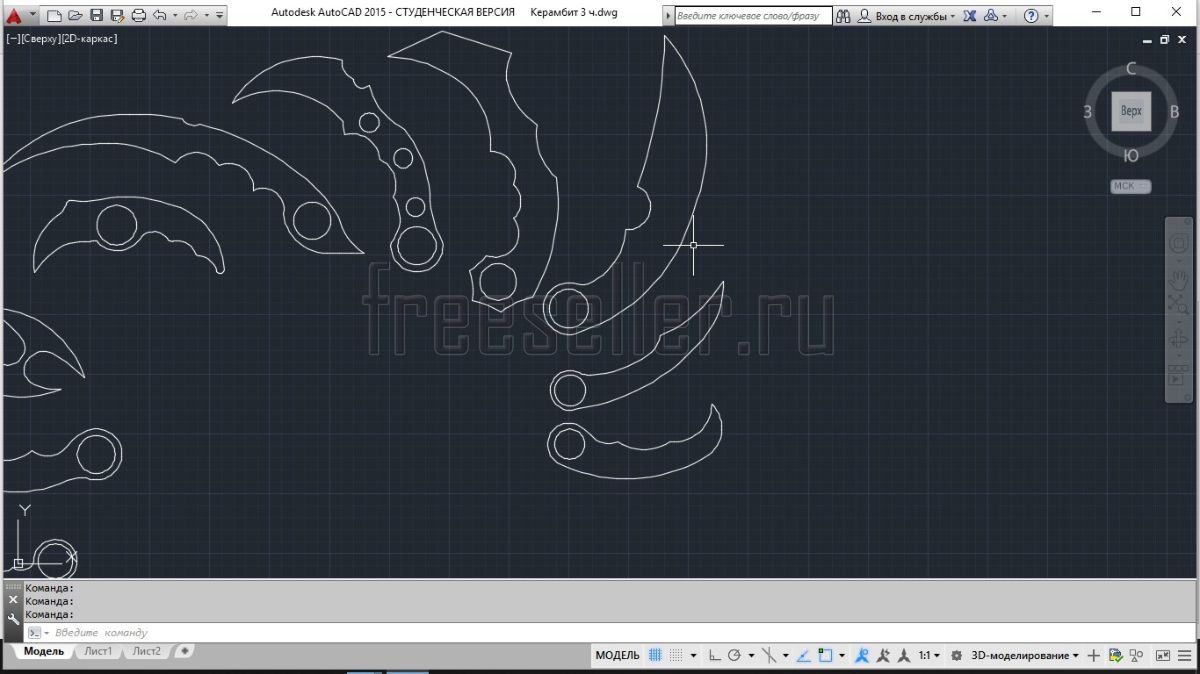Click the Open file folder icon
The width and height of the screenshot is (1200, 674).
tap(75, 15)
